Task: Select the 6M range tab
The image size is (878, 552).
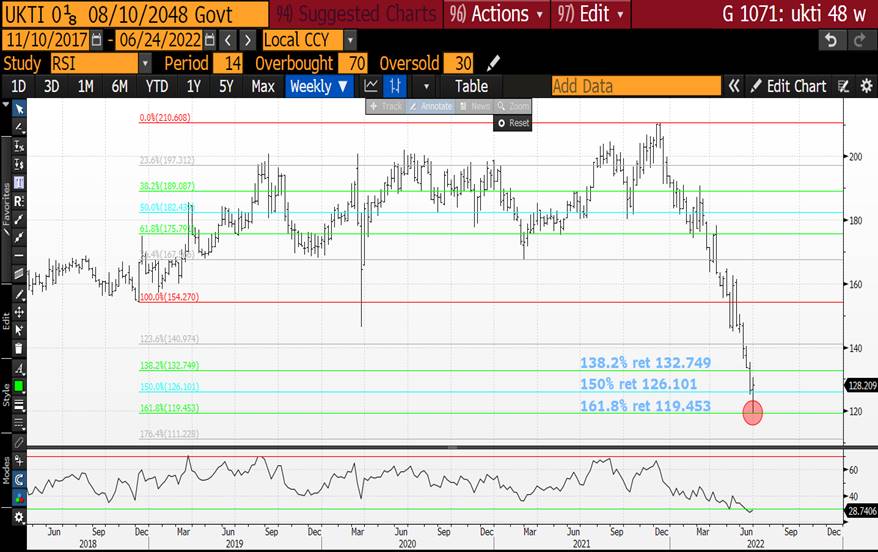Action: (x=120, y=86)
